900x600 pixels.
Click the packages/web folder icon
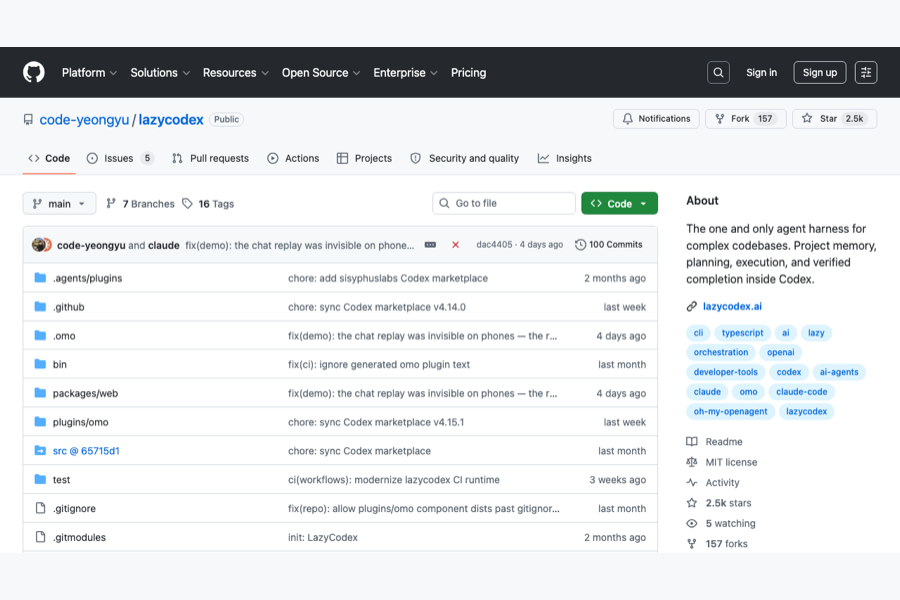(x=40, y=393)
